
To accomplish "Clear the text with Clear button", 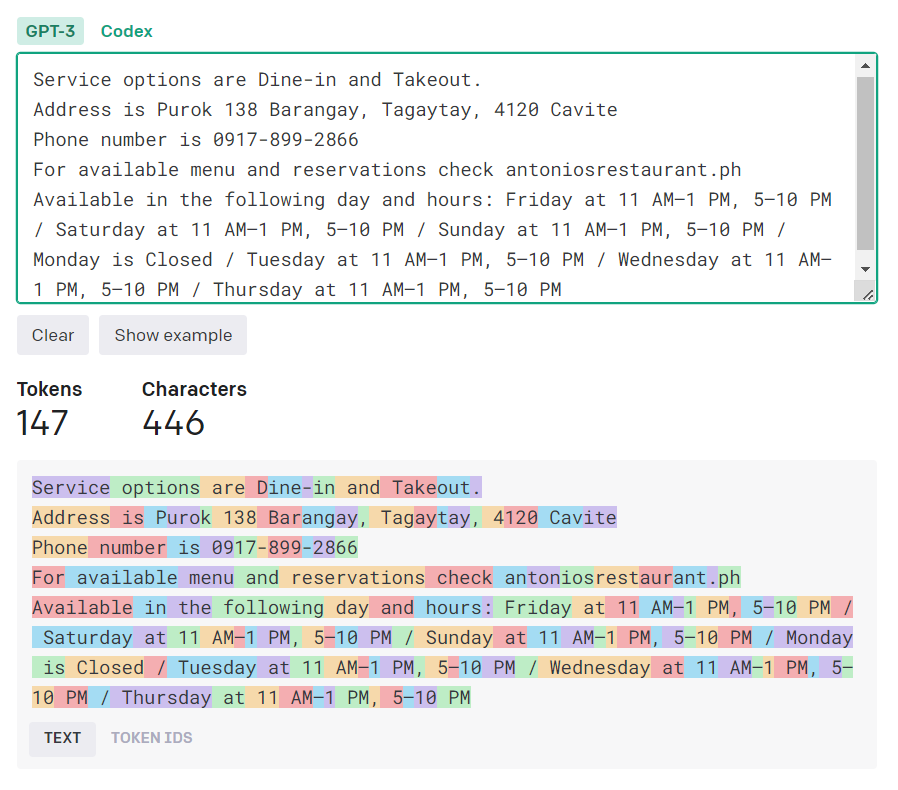I will (53, 335).
